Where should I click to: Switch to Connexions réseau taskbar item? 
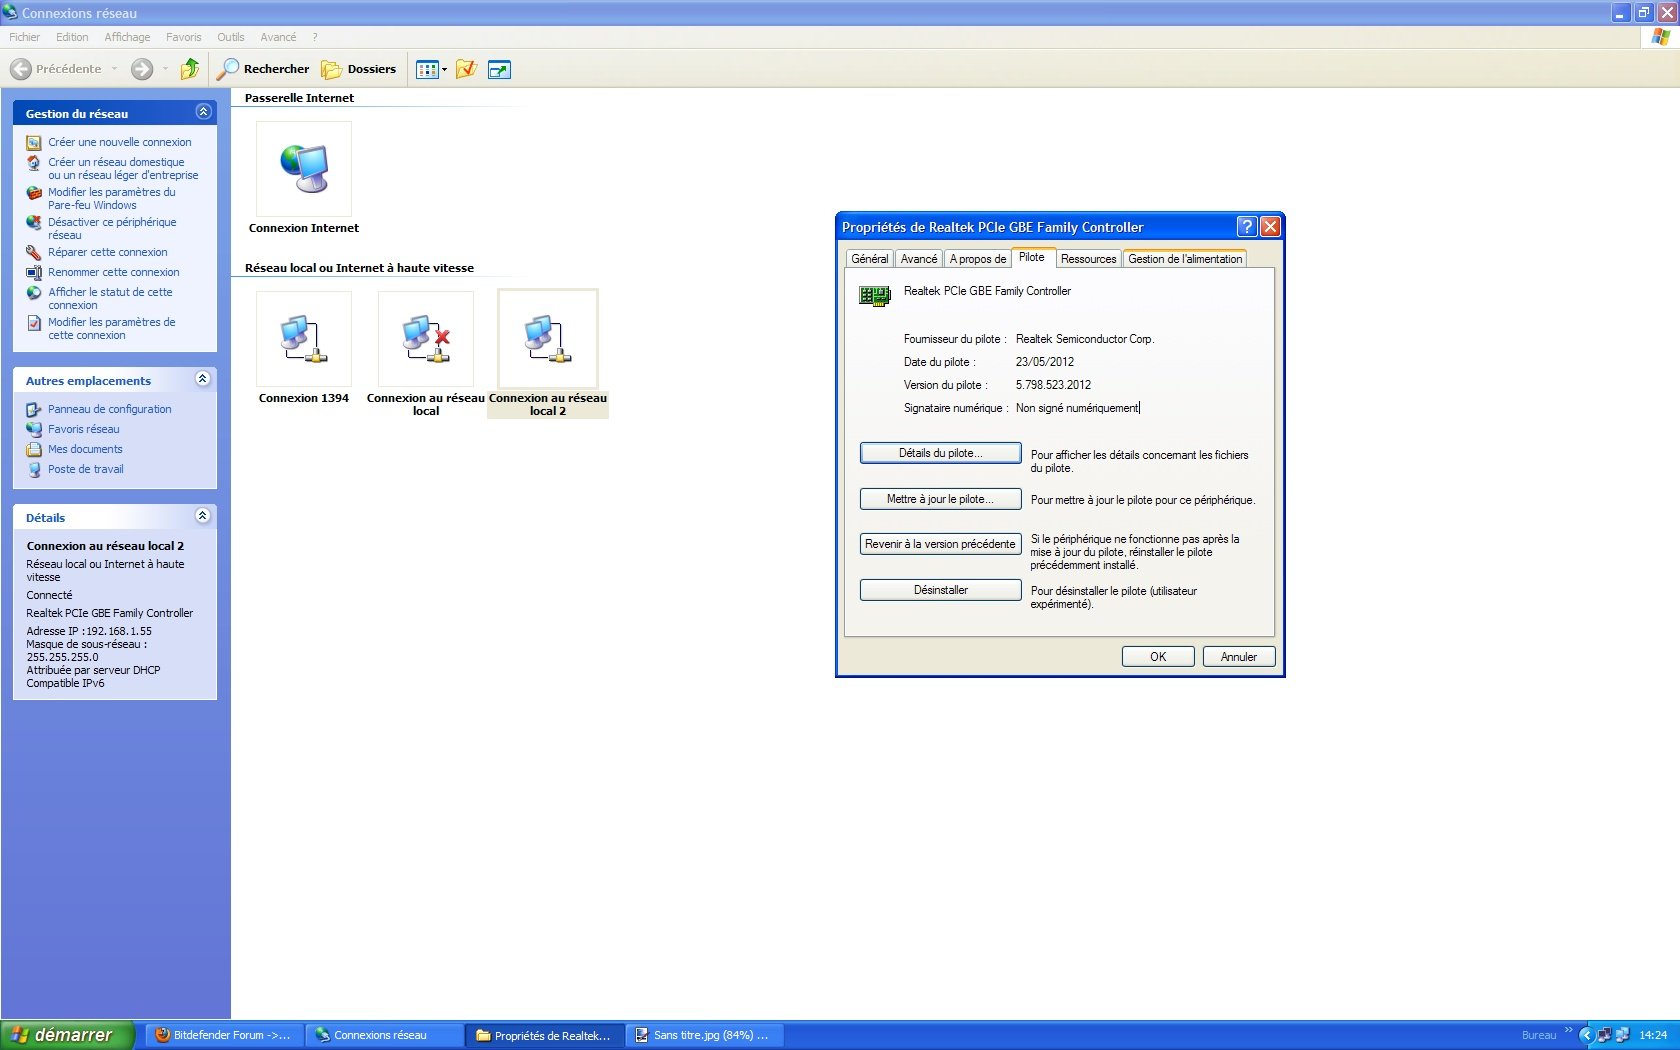pyautogui.click(x=384, y=1035)
